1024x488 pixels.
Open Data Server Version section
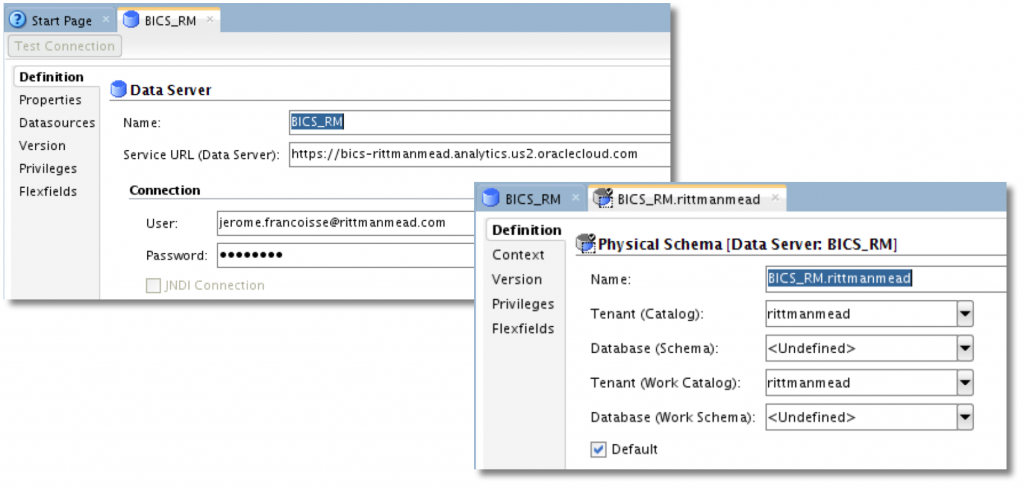[x=42, y=146]
